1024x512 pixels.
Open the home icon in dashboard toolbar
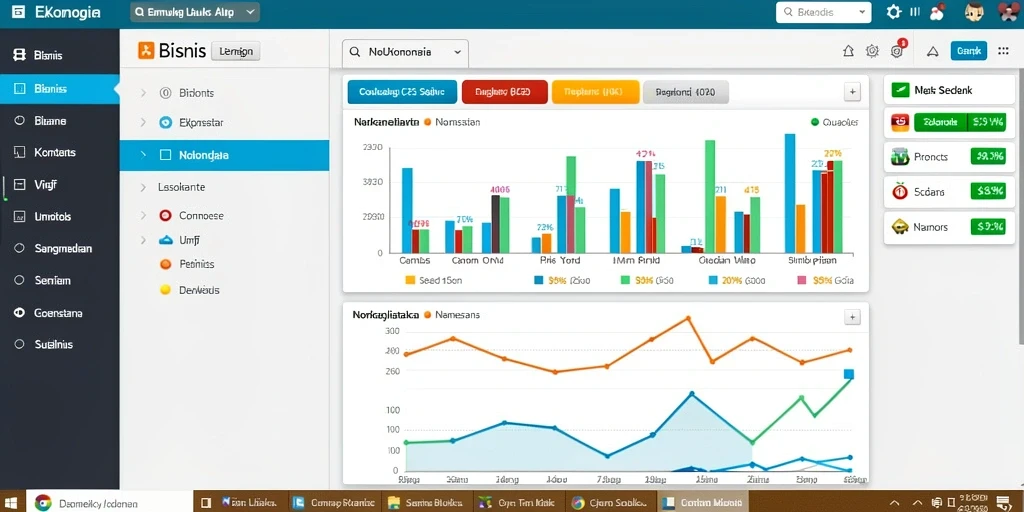point(848,51)
